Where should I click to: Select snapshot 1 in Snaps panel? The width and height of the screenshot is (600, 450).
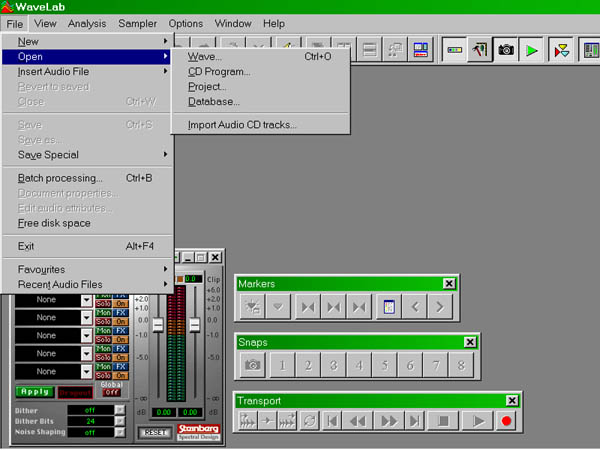[282, 365]
